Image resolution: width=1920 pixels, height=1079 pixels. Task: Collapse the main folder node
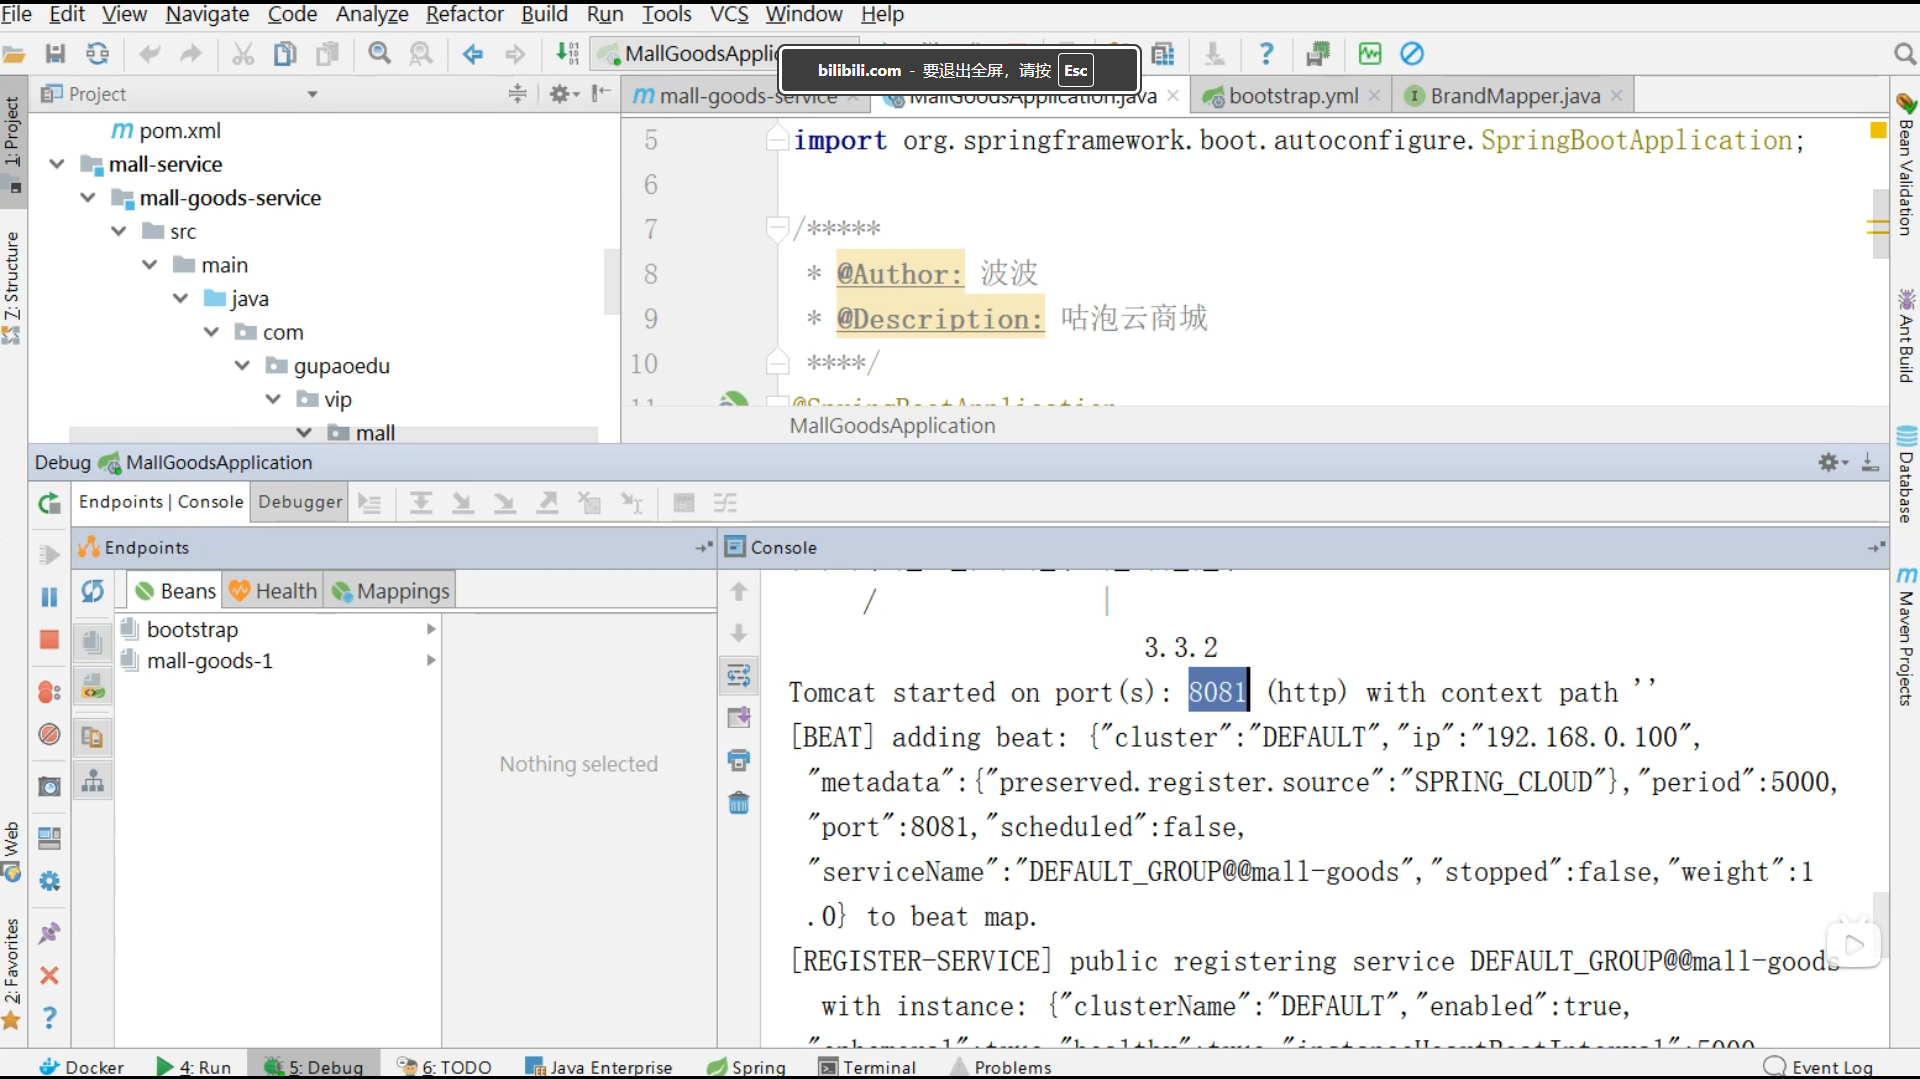(x=150, y=265)
